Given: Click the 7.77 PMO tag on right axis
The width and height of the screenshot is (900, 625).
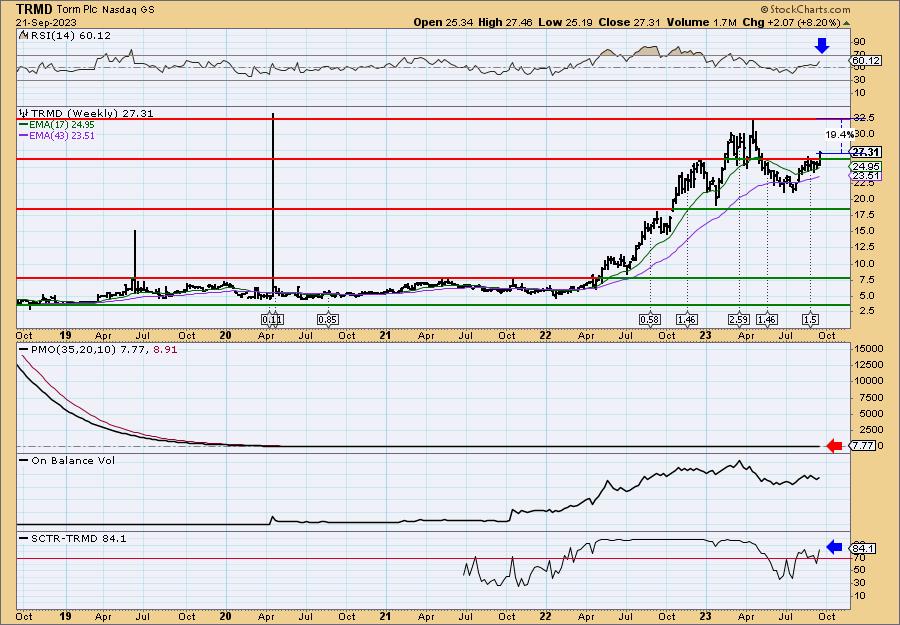Looking at the screenshot, I should coord(863,445).
